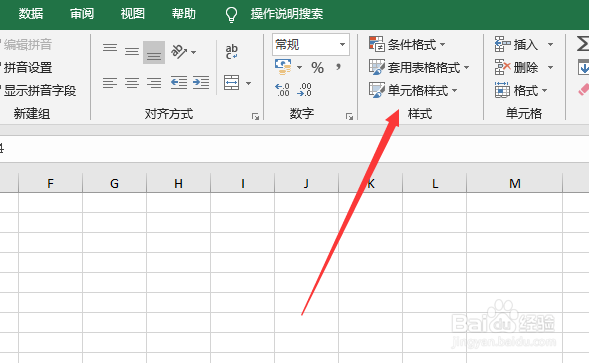Click 拼音设置 in the 新建组 group
Image resolution: width=589 pixels, height=363 pixels.
[x=27, y=68]
